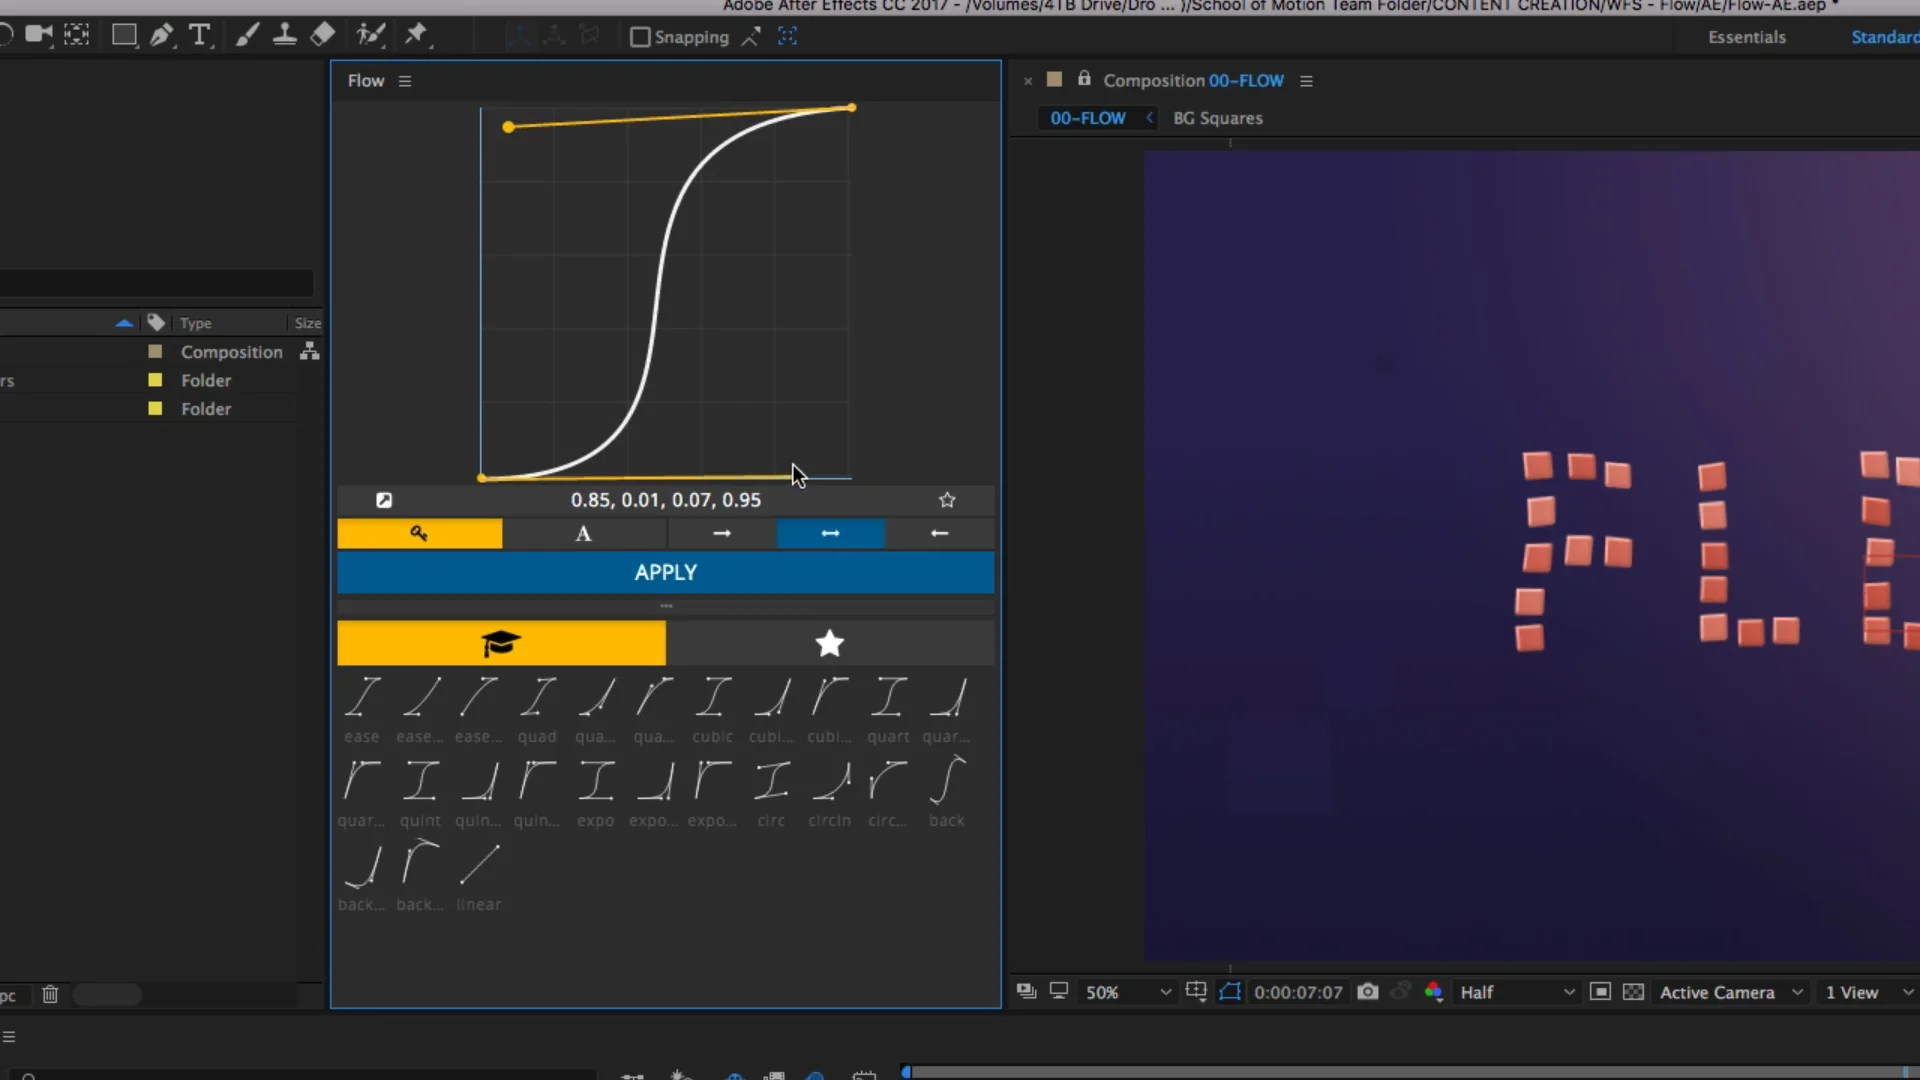Screen dimensions: 1920x1080
Task: Click the mask and shape path visibility icon
Action: tap(1230, 992)
